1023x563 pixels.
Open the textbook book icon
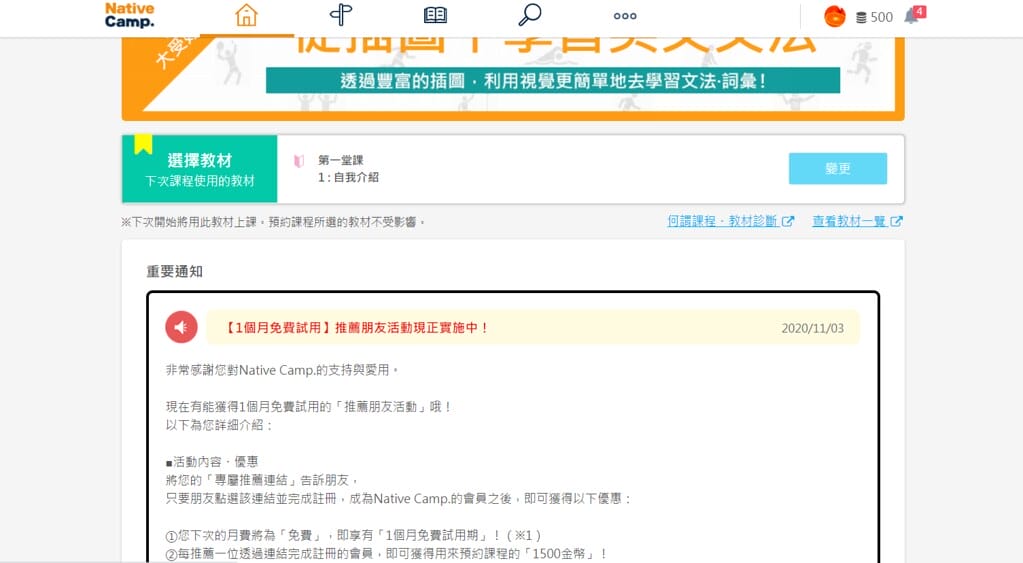[435, 15]
